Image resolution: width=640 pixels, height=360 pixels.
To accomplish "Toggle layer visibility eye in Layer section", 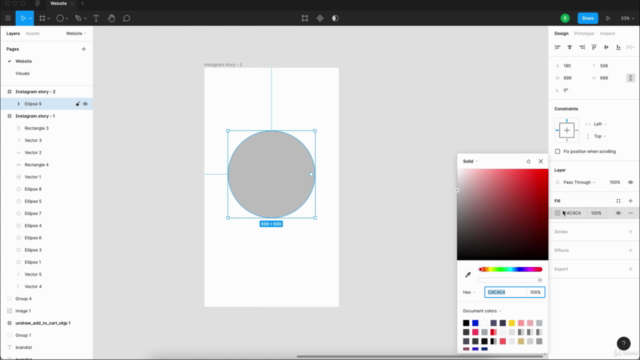I will [x=631, y=182].
